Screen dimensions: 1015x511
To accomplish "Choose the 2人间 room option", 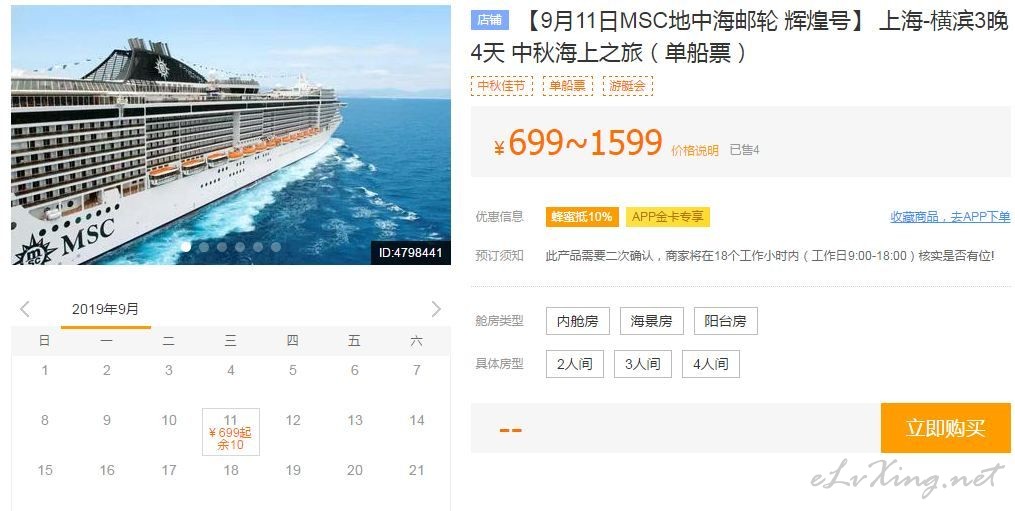I will (575, 364).
